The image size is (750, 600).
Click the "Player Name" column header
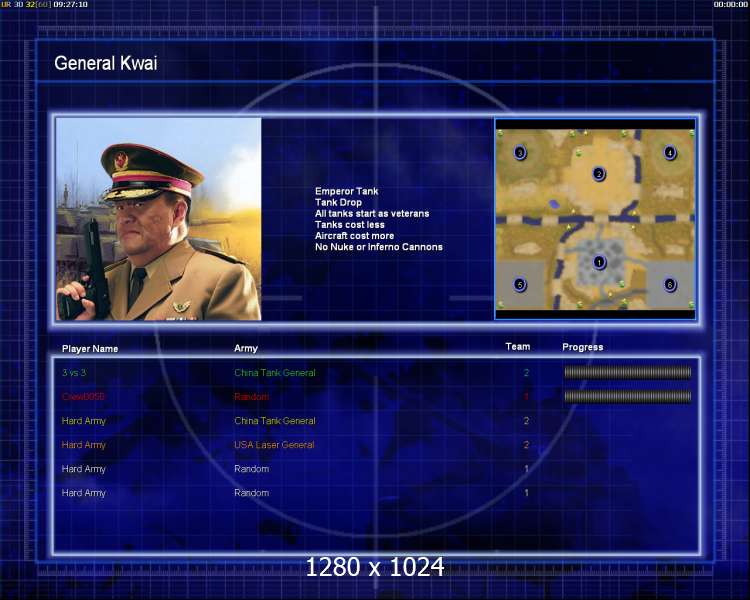click(90, 349)
